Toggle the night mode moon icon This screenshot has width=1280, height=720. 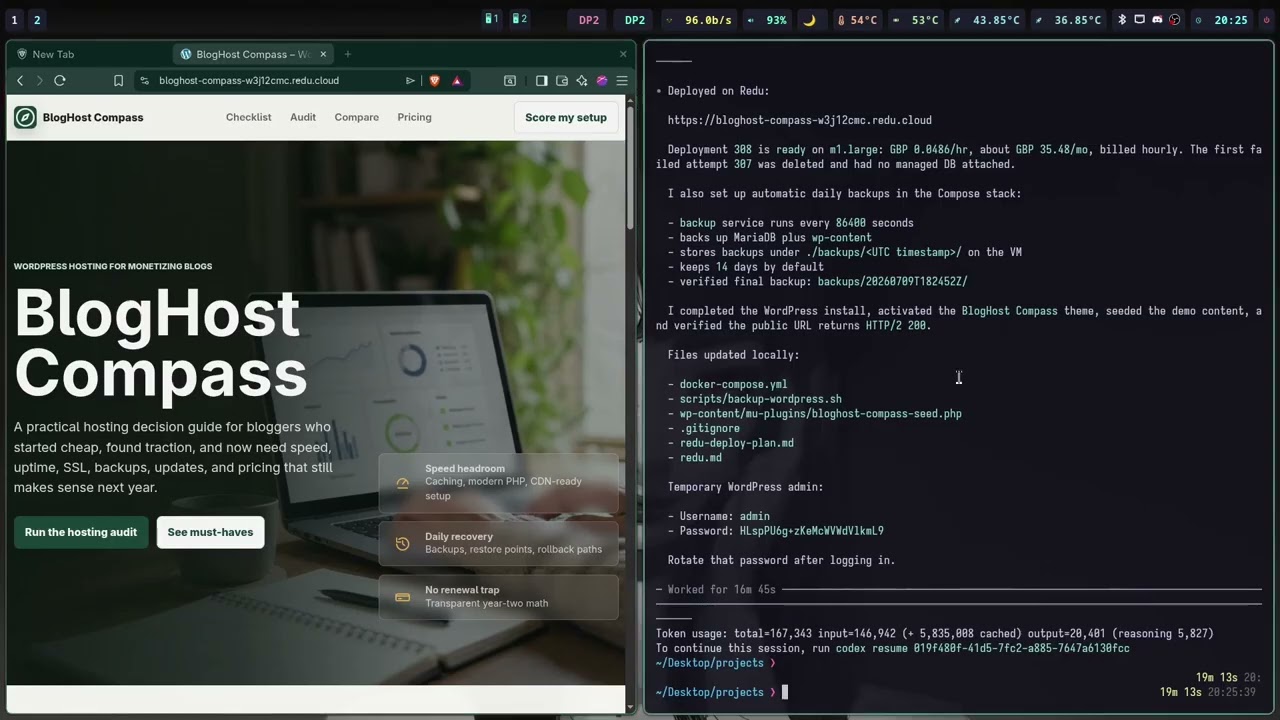pyautogui.click(x=810, y=20)
